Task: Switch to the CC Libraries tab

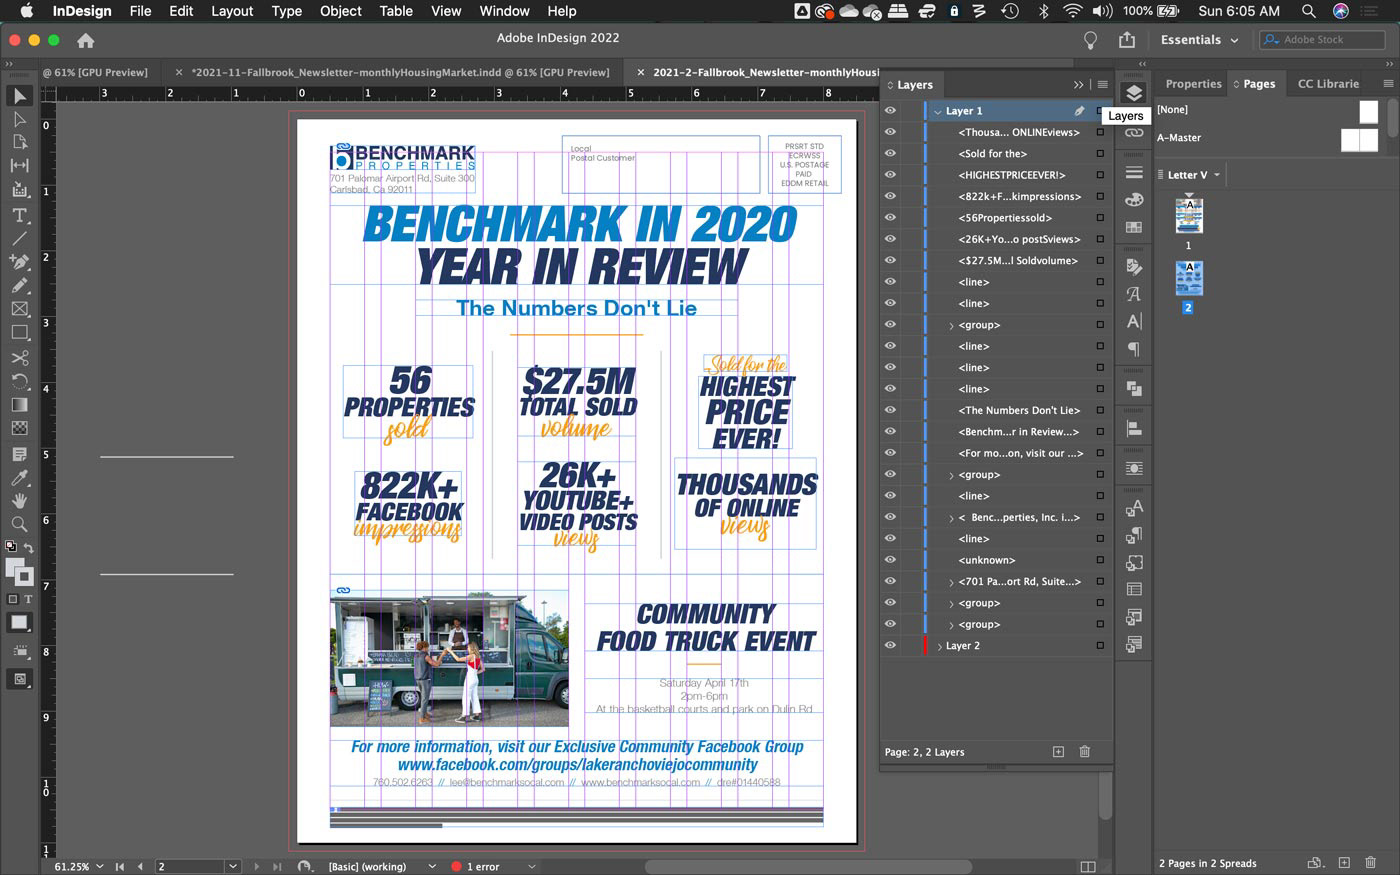Action: pyautogui.click(x=1328, y=84)
